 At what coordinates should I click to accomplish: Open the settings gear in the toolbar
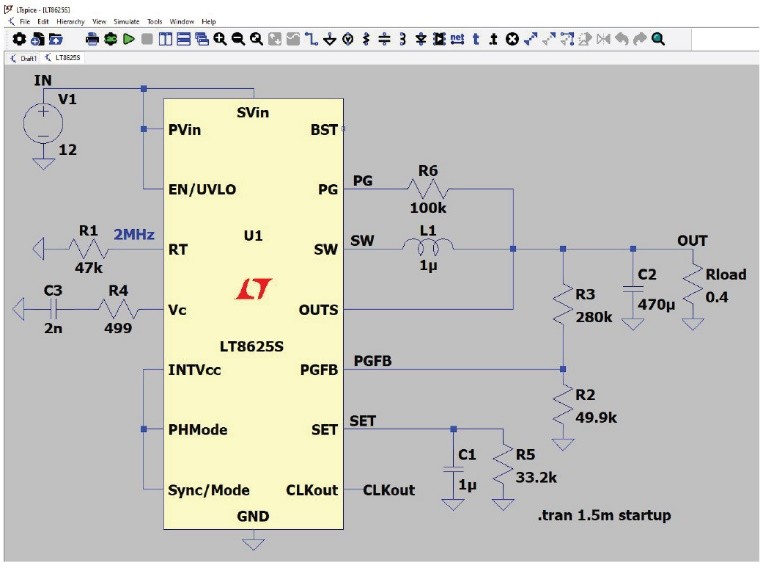tap(19, 39)
